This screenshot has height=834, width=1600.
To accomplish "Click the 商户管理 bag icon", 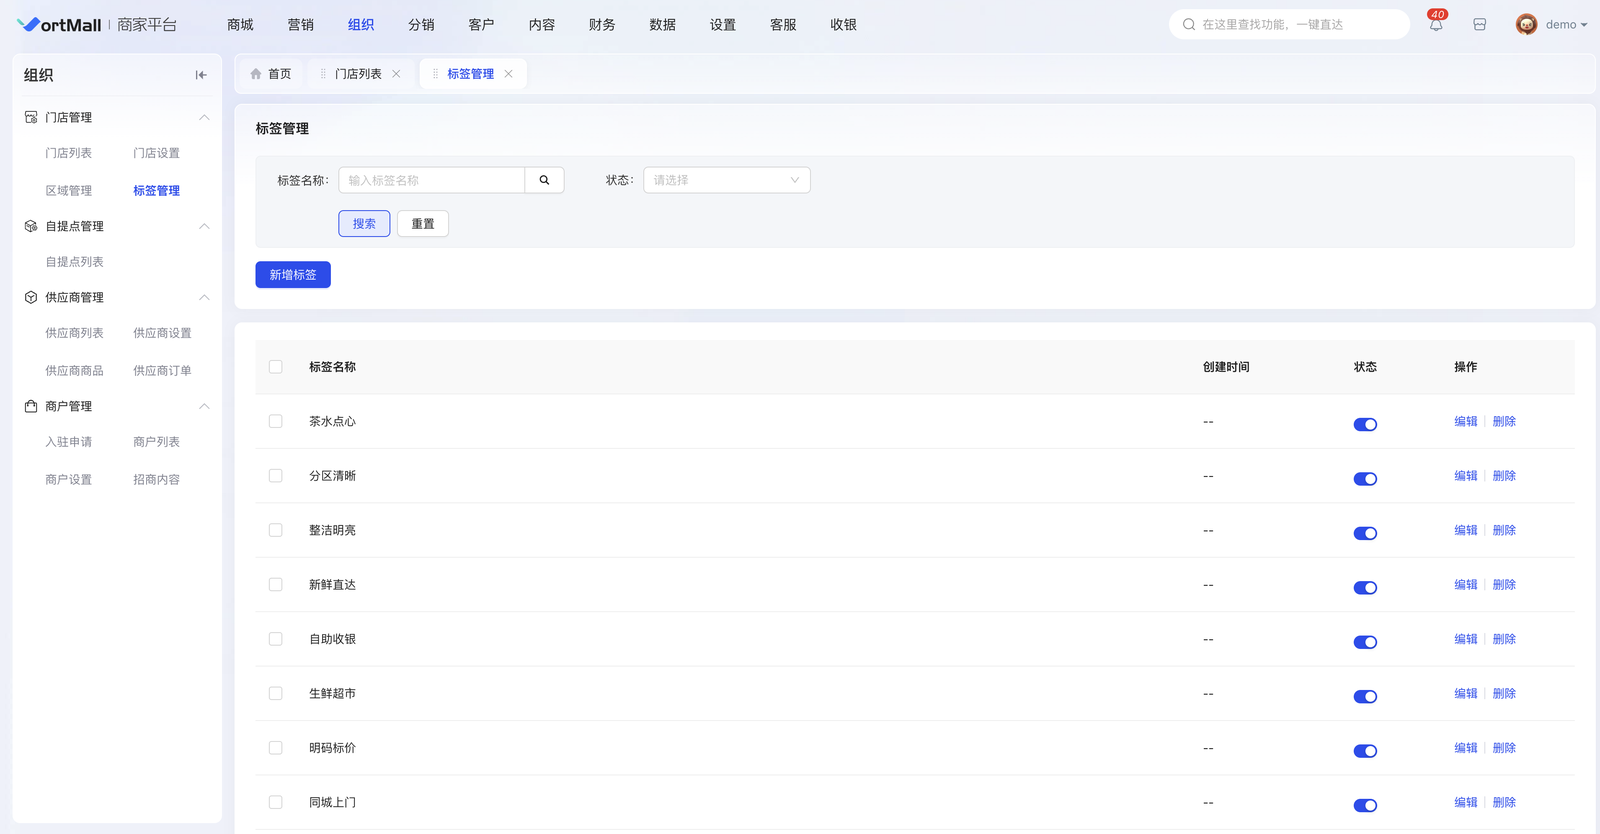I will tap(31, 406).
